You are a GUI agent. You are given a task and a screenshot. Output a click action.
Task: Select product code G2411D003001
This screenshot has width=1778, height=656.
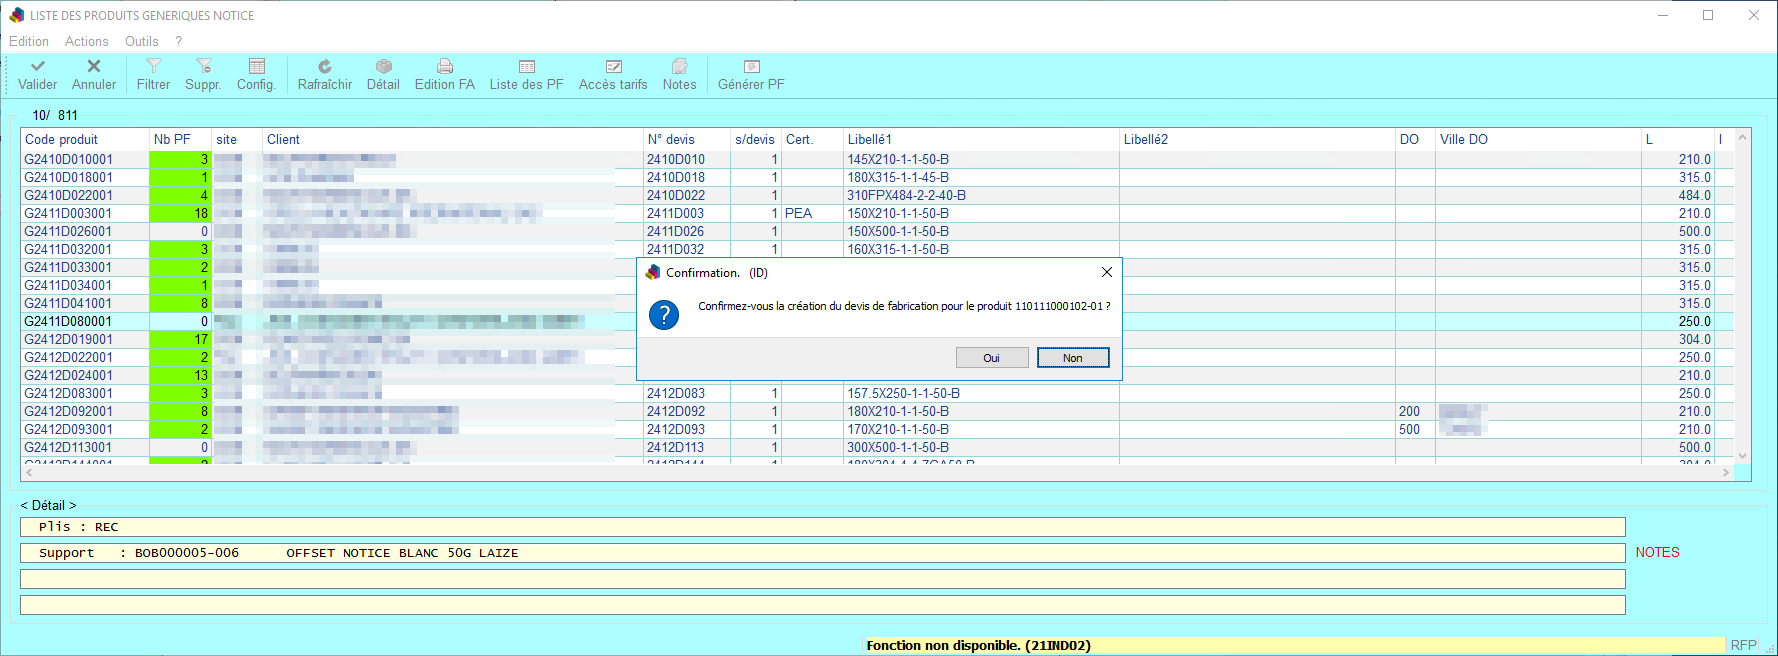(69, 213)
